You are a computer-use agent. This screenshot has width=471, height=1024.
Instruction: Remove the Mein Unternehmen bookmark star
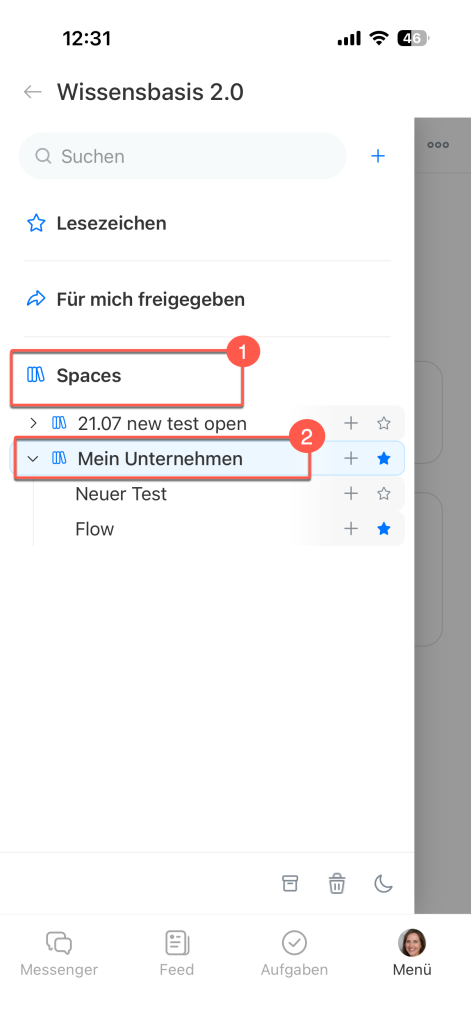tap(384, 458)
